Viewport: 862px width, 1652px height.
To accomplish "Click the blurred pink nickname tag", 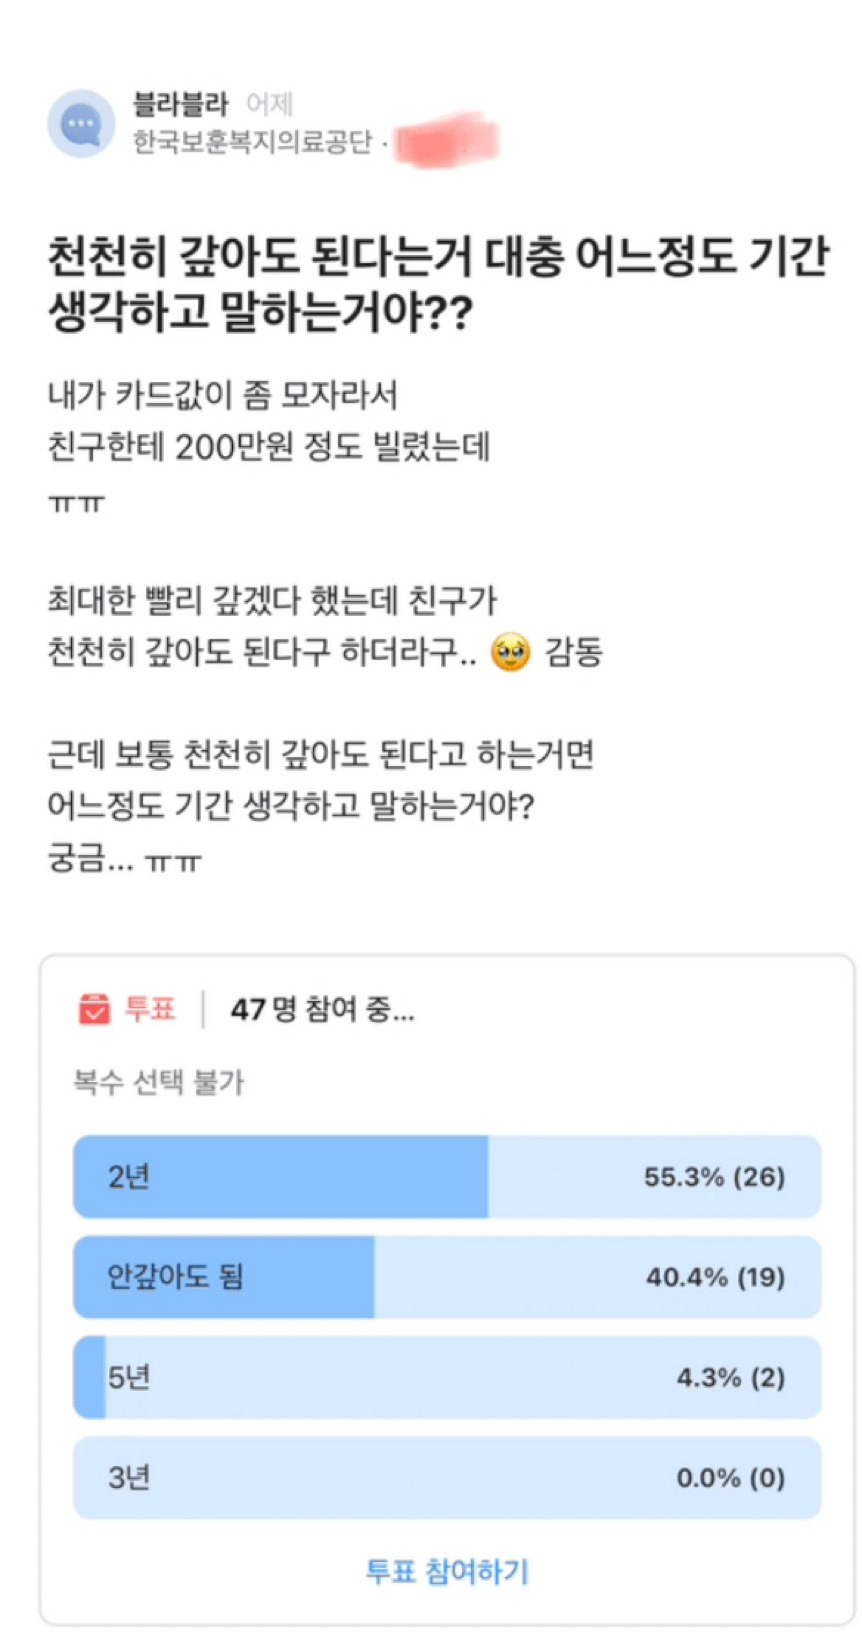I will pyautogui.click(x=446, y=142).
